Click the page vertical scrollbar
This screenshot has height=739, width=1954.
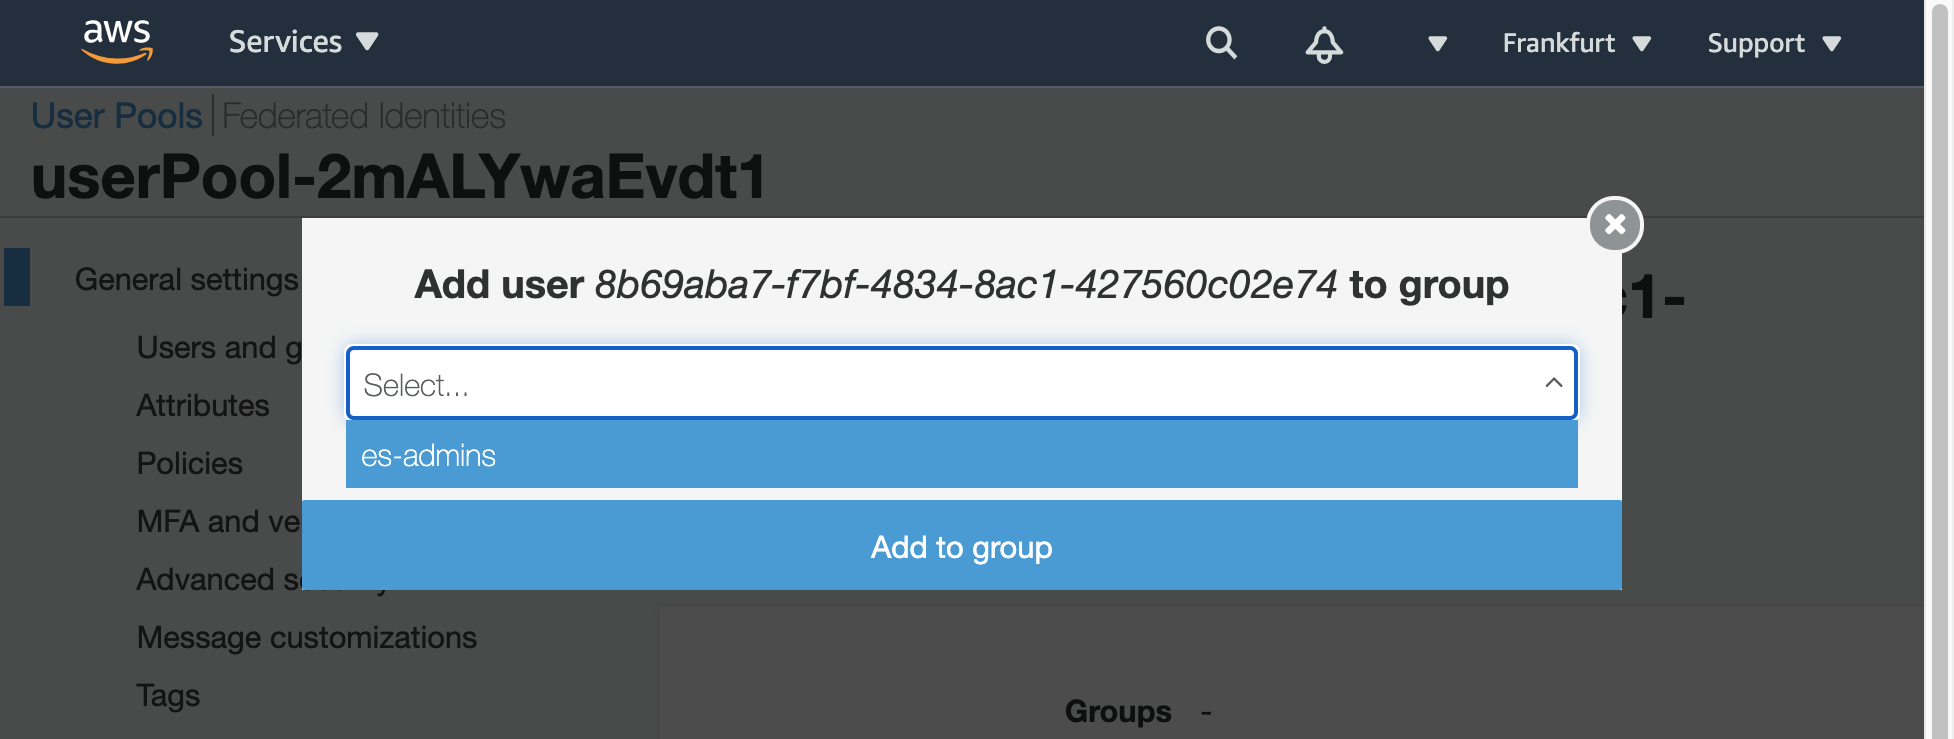1939,369
